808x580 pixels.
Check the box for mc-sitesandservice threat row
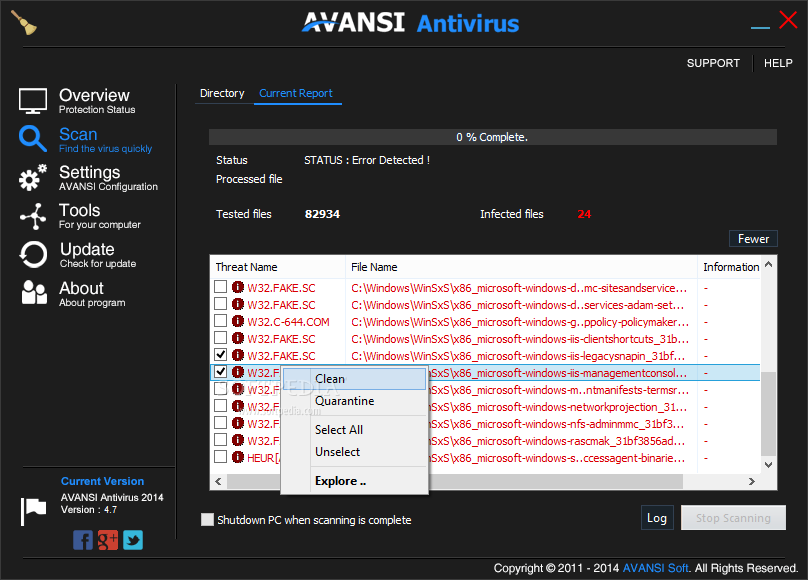pos(221,286)
